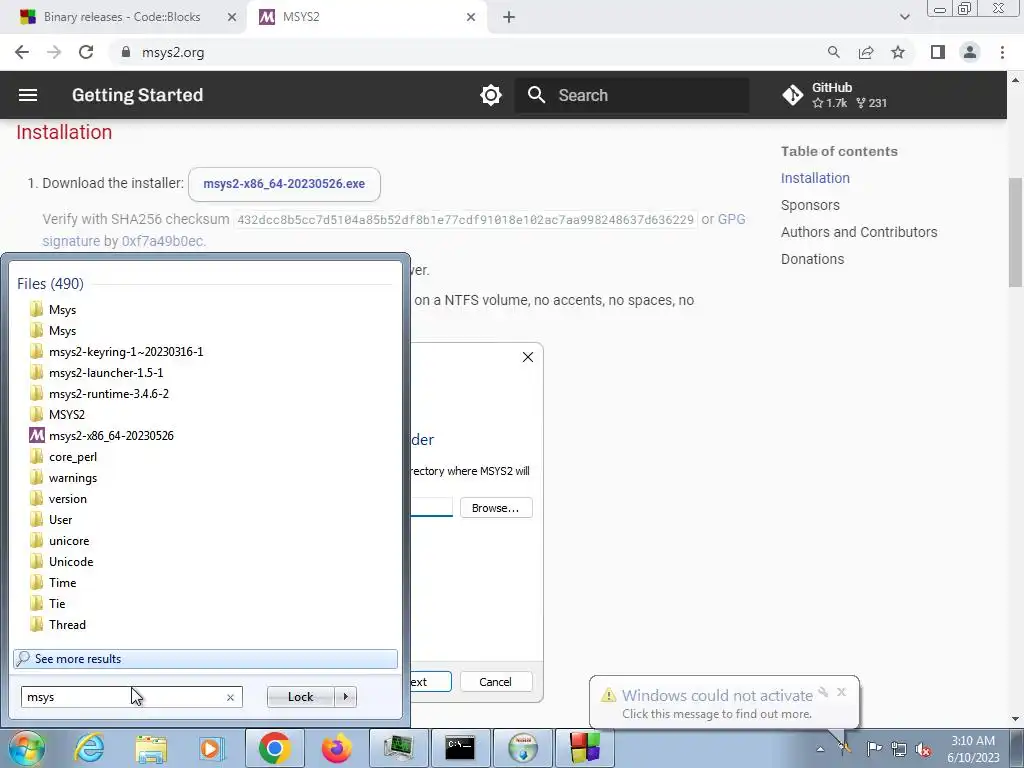Go back to the previous page
This screenshot has width=1024, height=768.
pyautogui.click(x=22, y=52)
